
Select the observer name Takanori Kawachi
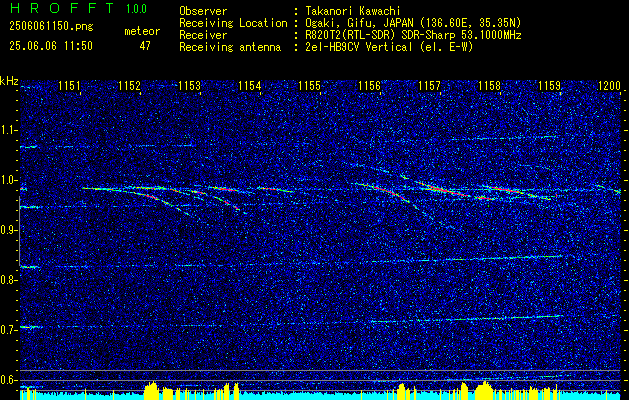[353, 11]
